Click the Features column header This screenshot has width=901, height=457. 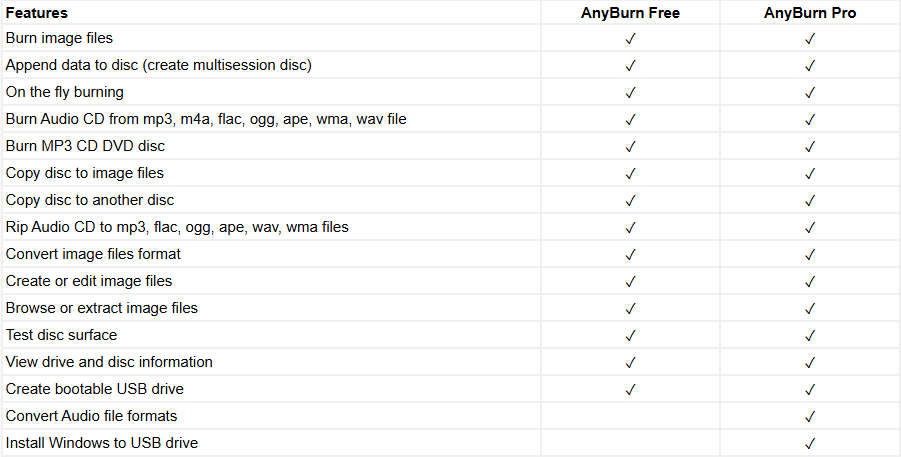point(37,13)
